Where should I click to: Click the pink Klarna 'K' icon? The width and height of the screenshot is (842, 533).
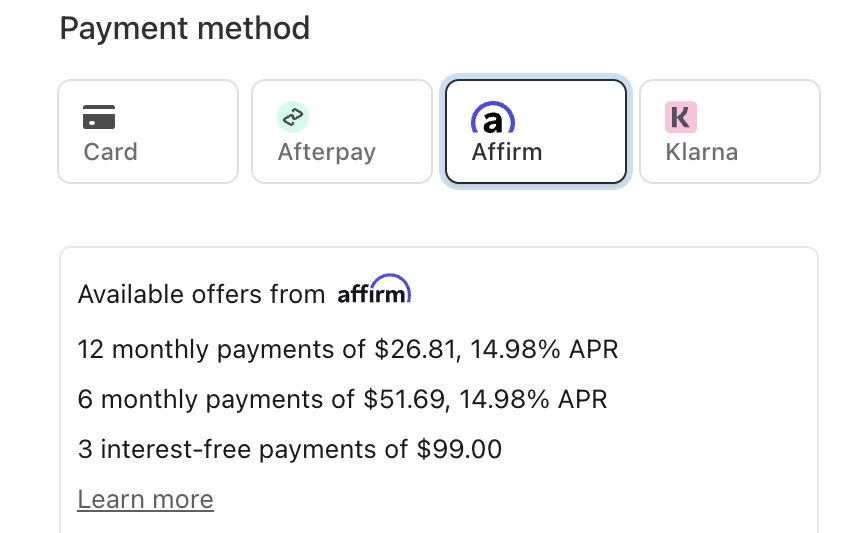(x=680, y=117)
